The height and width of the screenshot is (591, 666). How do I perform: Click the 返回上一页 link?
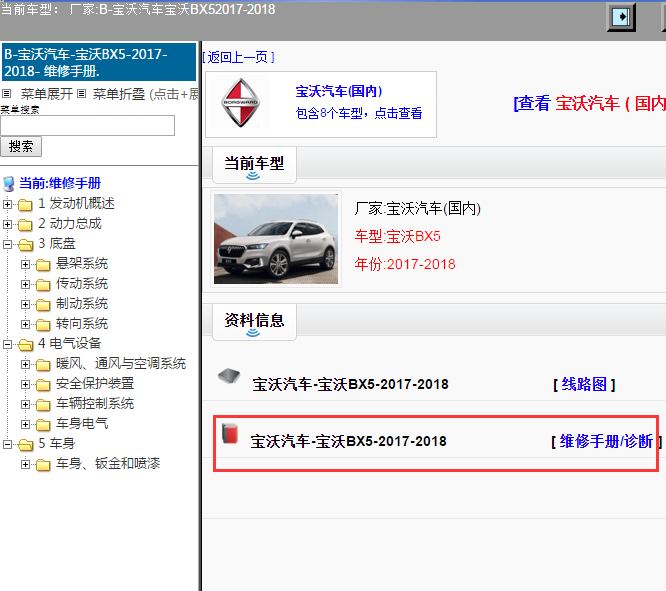(238, 57)
